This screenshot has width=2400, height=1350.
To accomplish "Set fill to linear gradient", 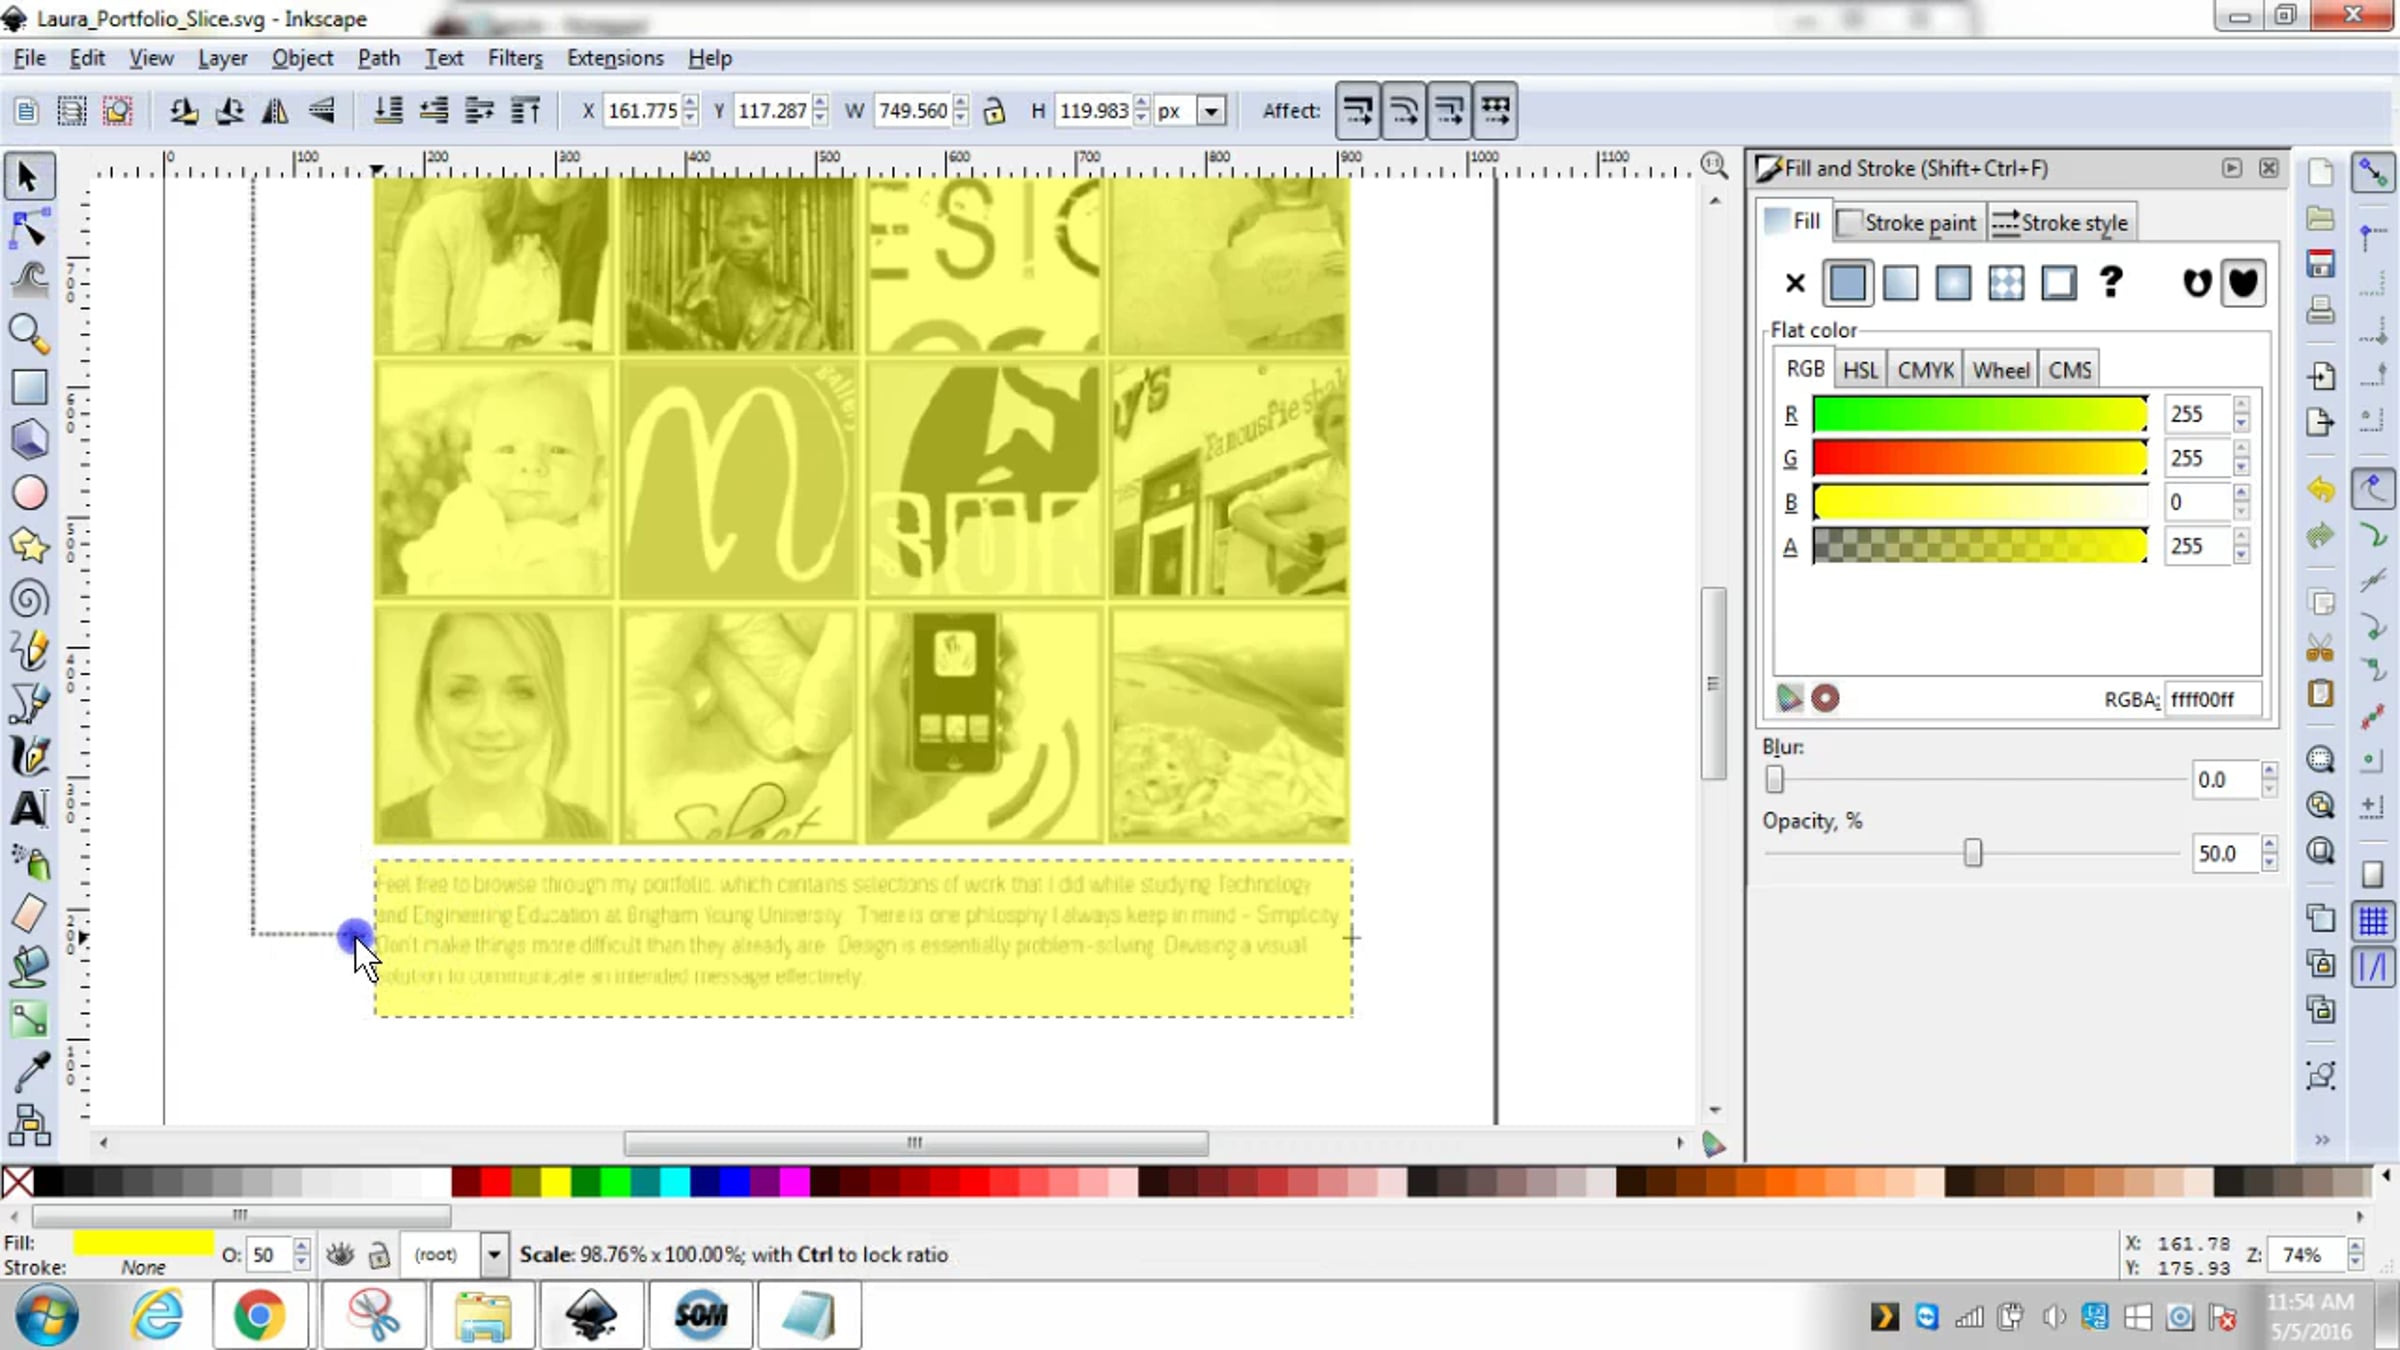I will 1900,284.
